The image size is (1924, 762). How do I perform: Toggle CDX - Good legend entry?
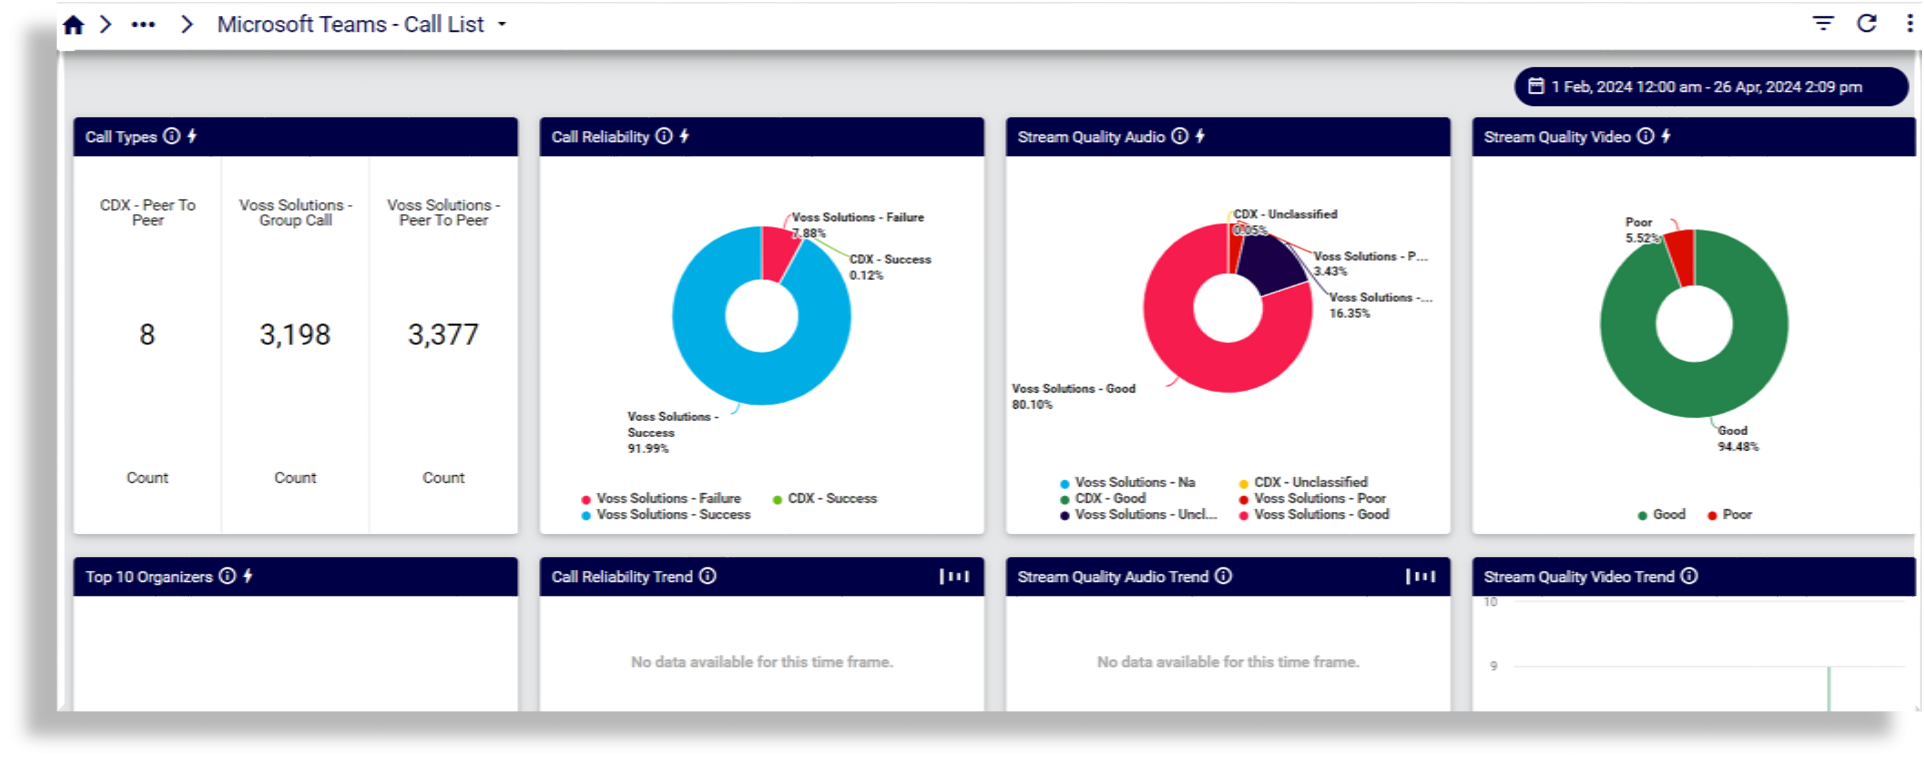1103,498
